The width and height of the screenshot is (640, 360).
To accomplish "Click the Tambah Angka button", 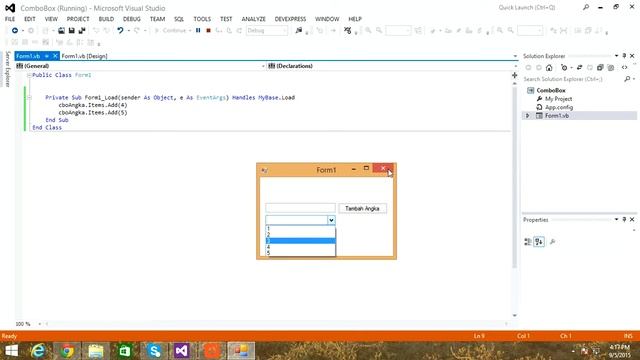I will [362, 209].
